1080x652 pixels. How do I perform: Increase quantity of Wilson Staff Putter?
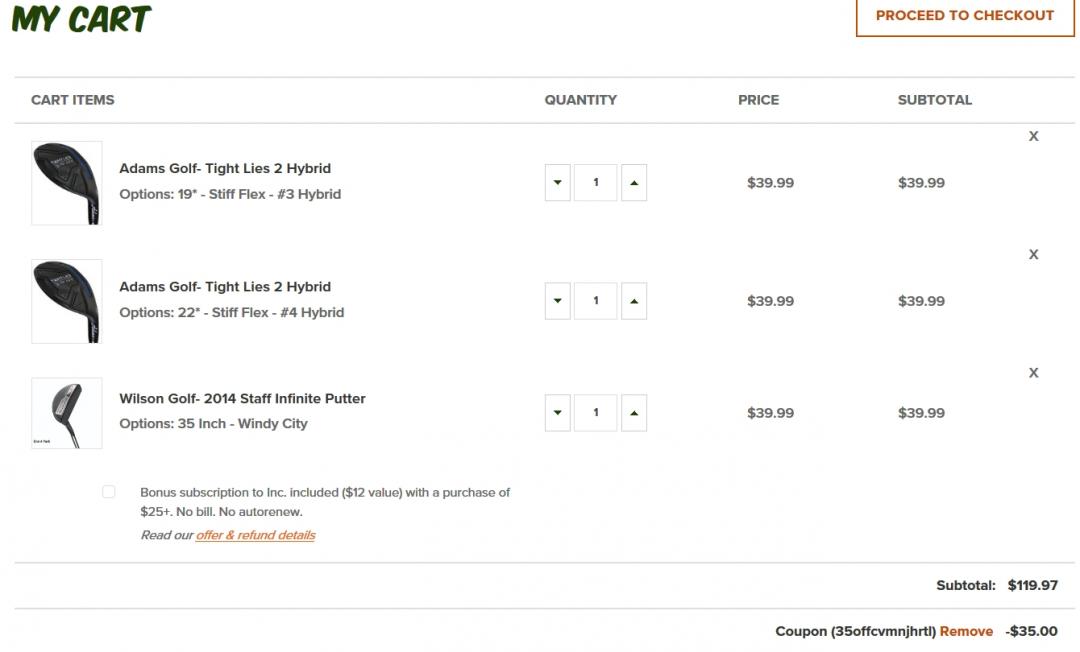tap(634, 413)
